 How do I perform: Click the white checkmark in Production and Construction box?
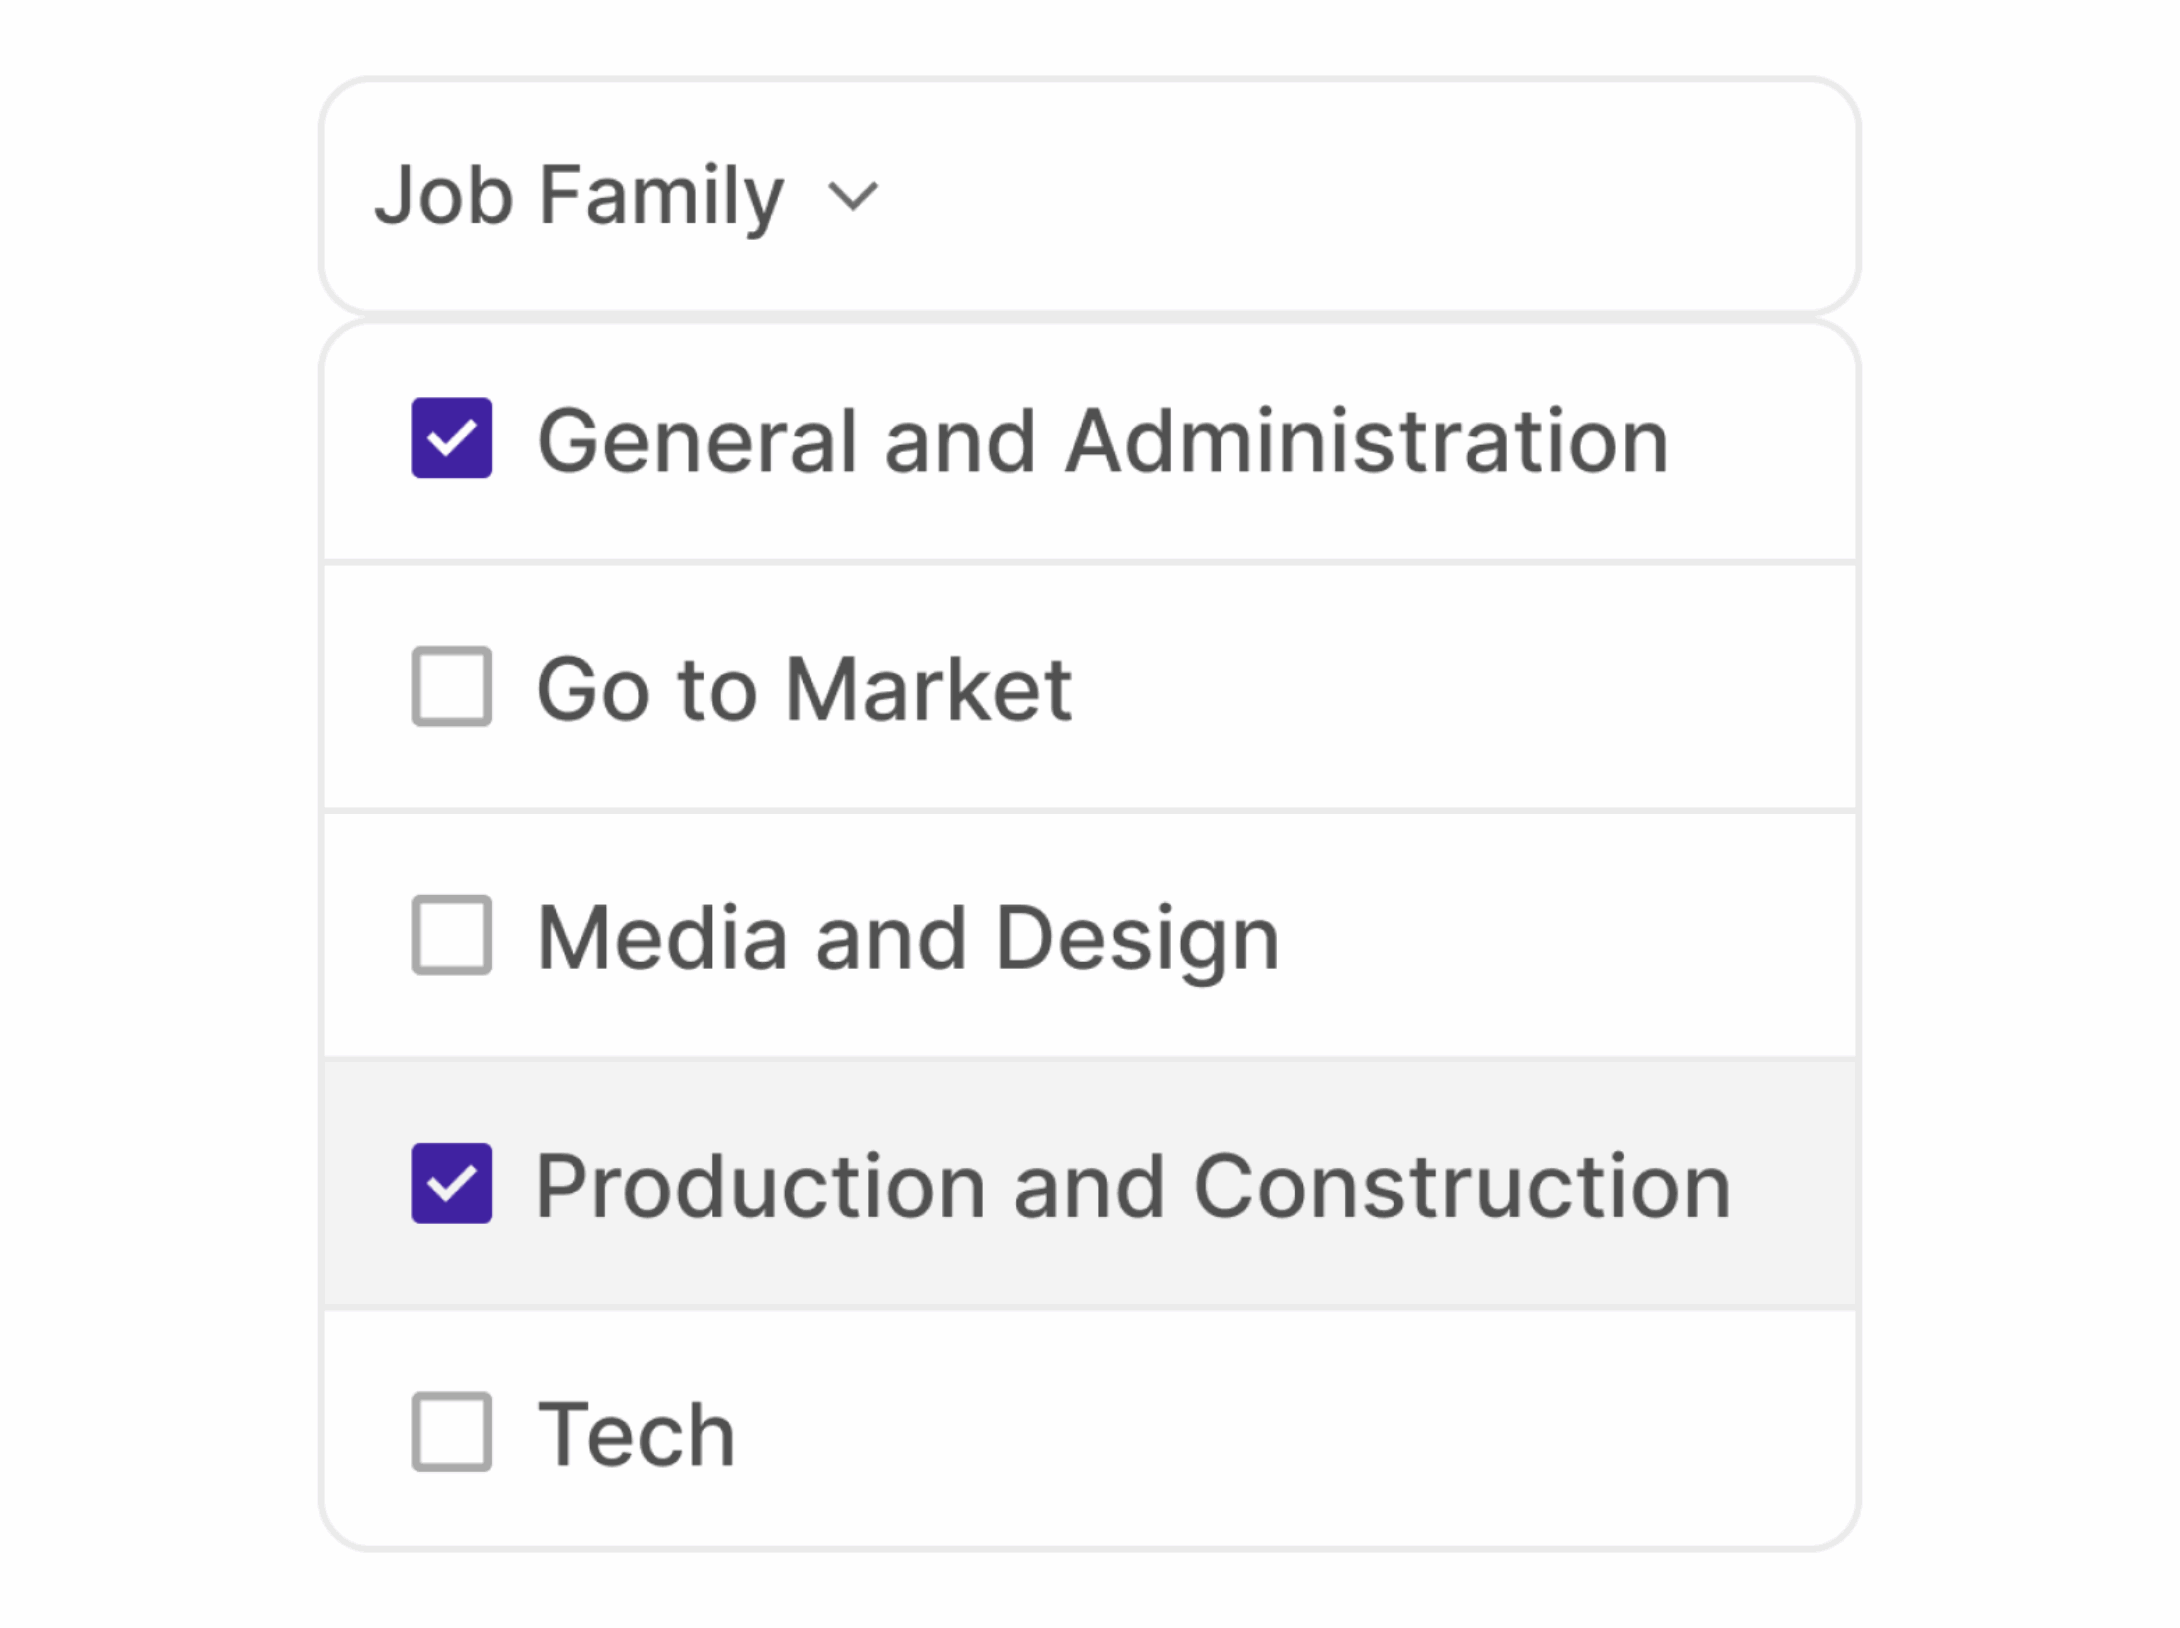click(451, 1184)
